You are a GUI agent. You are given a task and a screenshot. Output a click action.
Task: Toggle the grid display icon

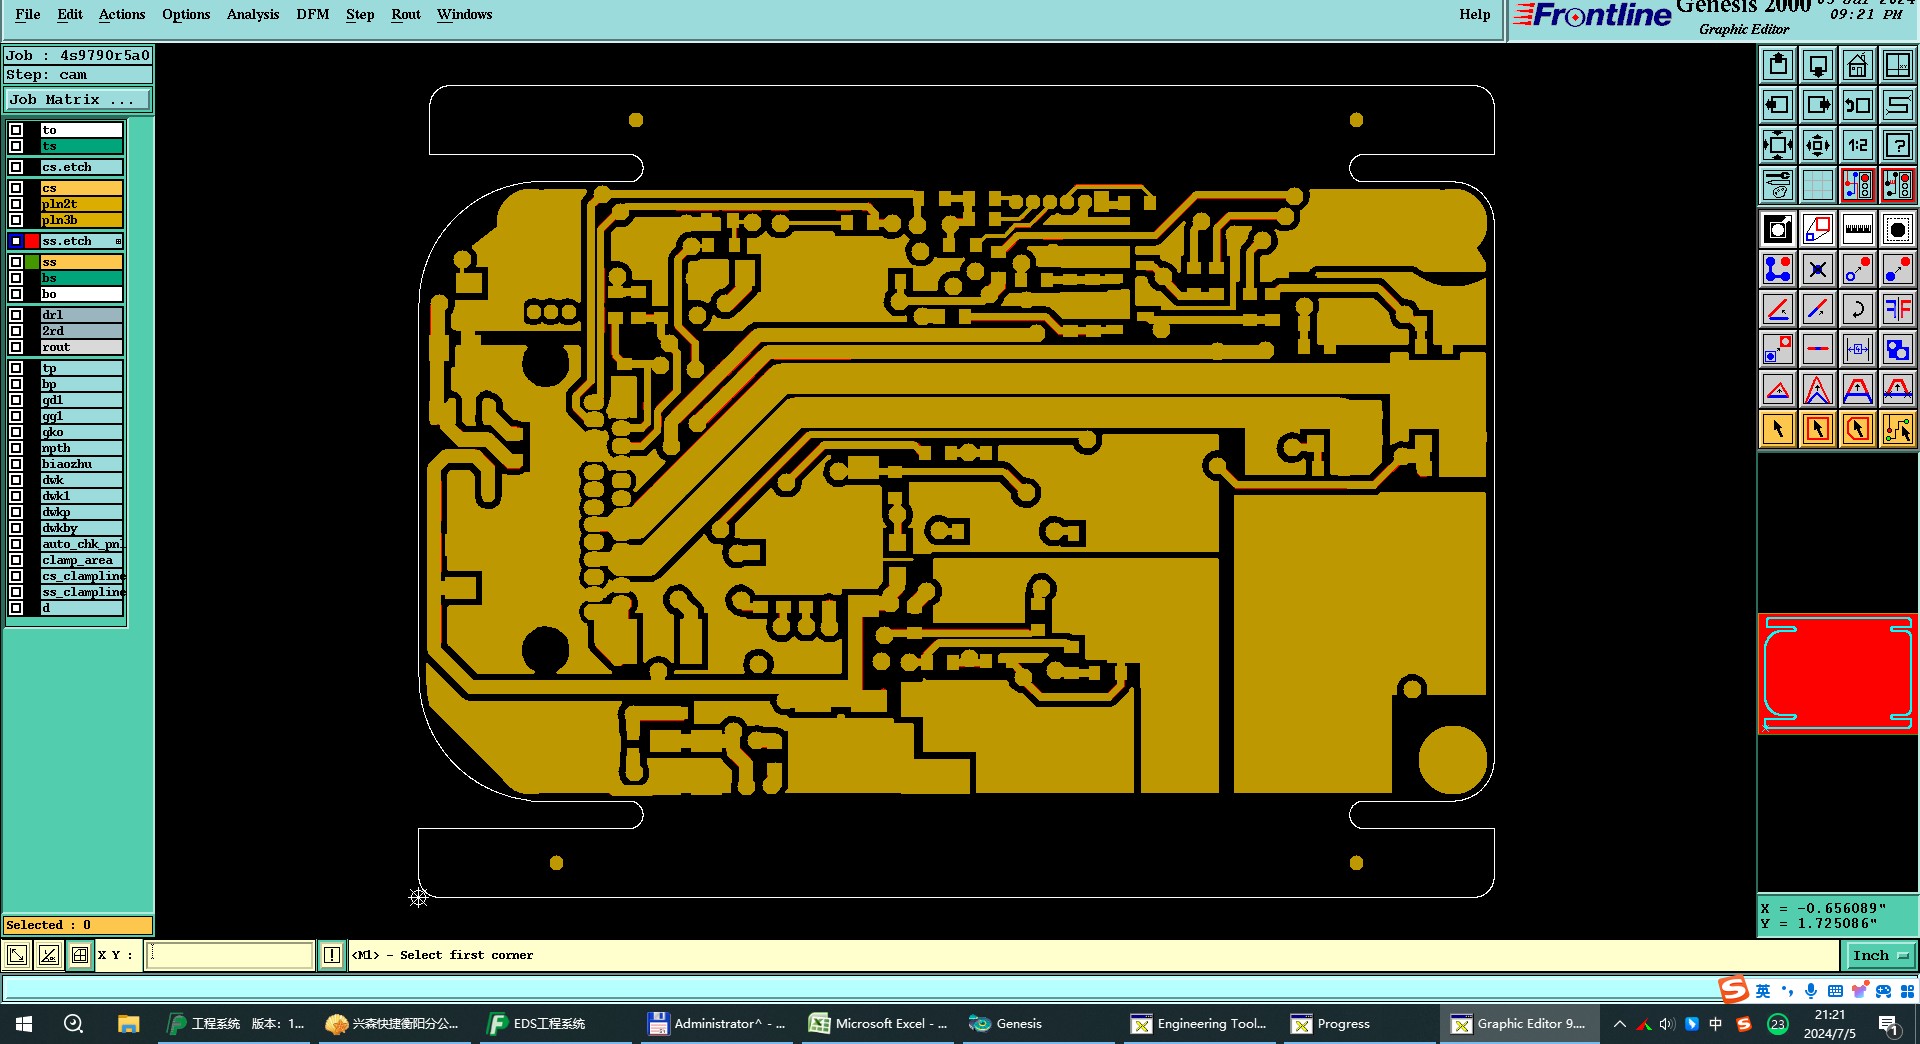tap(1817, 185)
